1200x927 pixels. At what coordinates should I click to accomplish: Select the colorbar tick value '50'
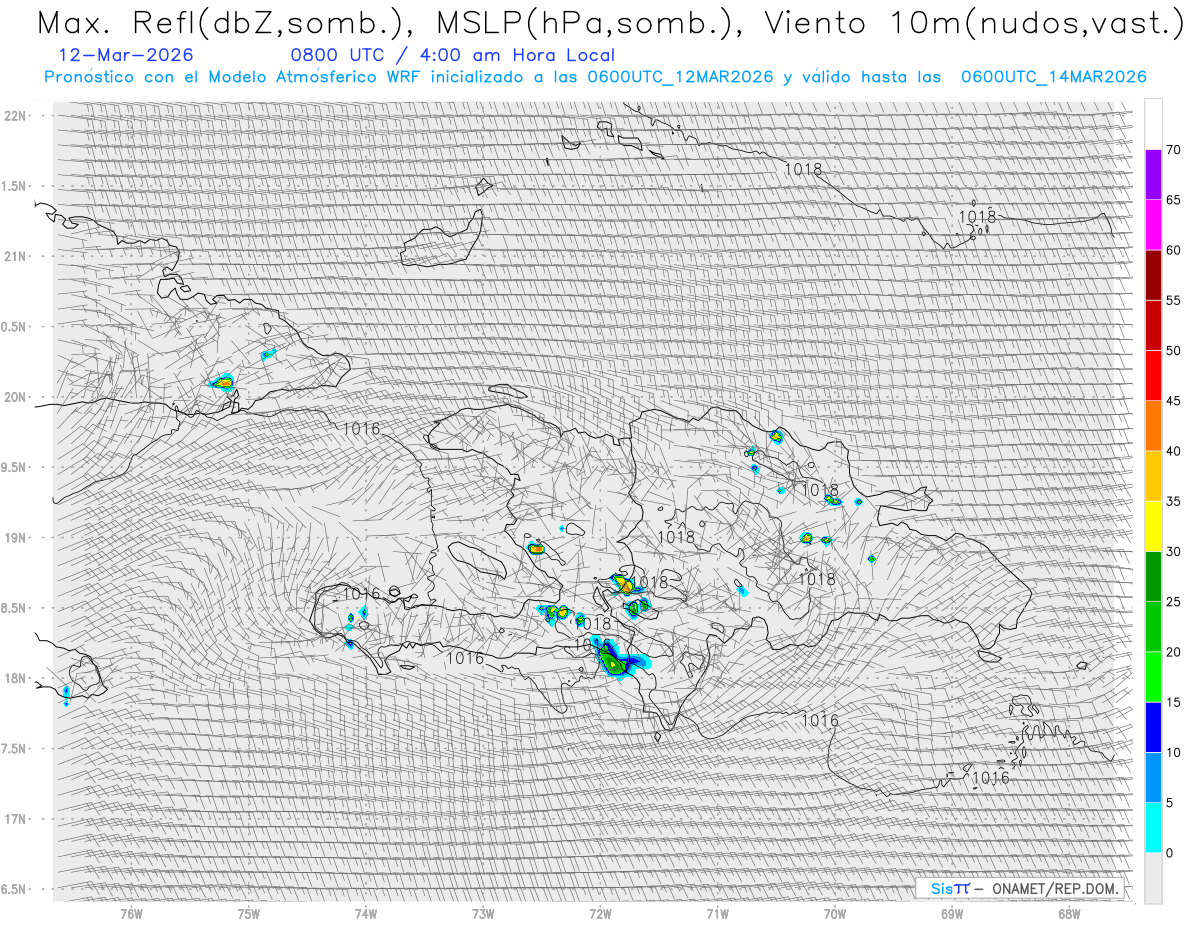[x=1173, y=351]
